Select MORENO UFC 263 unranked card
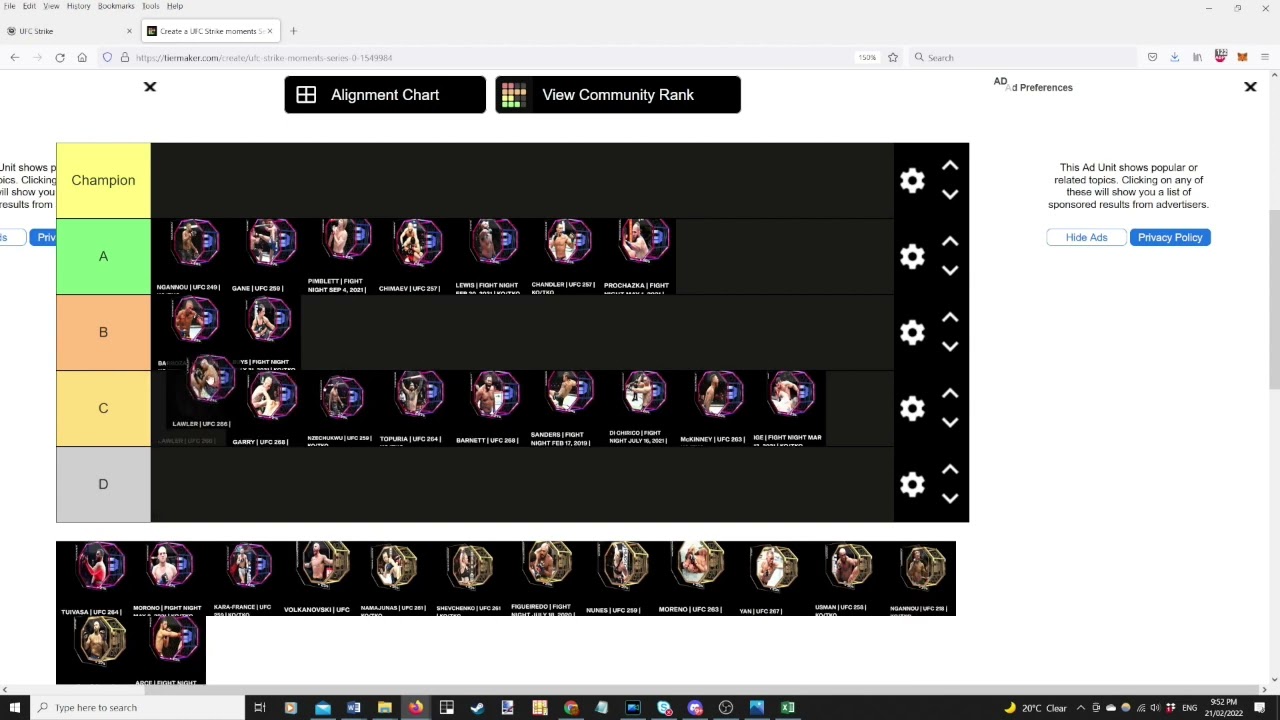 [693, 579]
